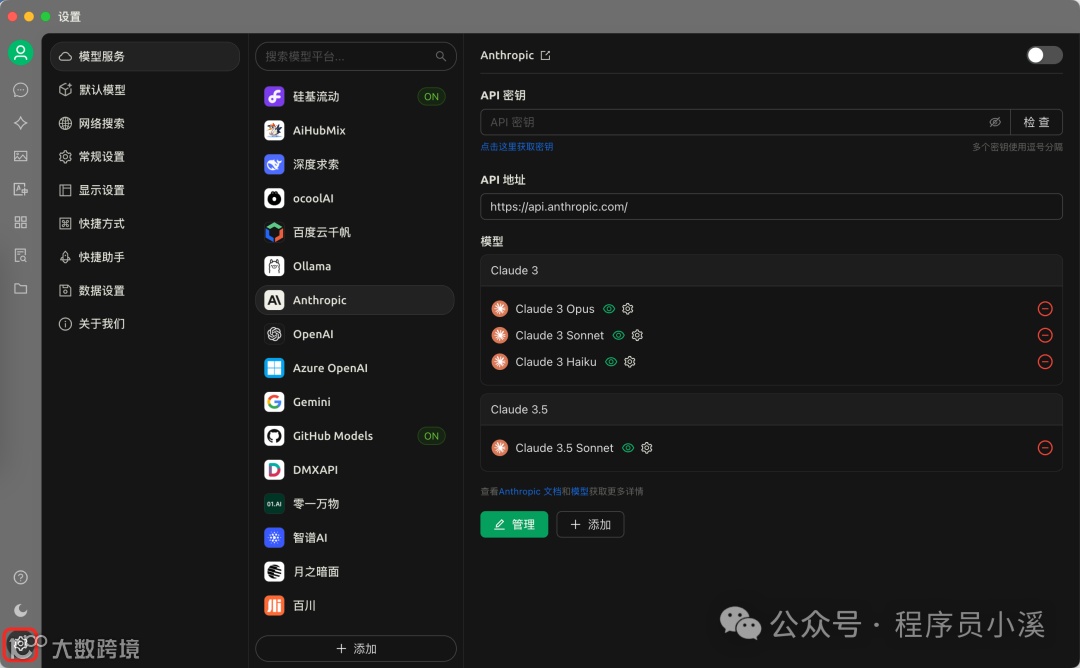Select the 百川 provider
Screen dimensions: 1080x668
pyautogui.click(x=355, y=605)
